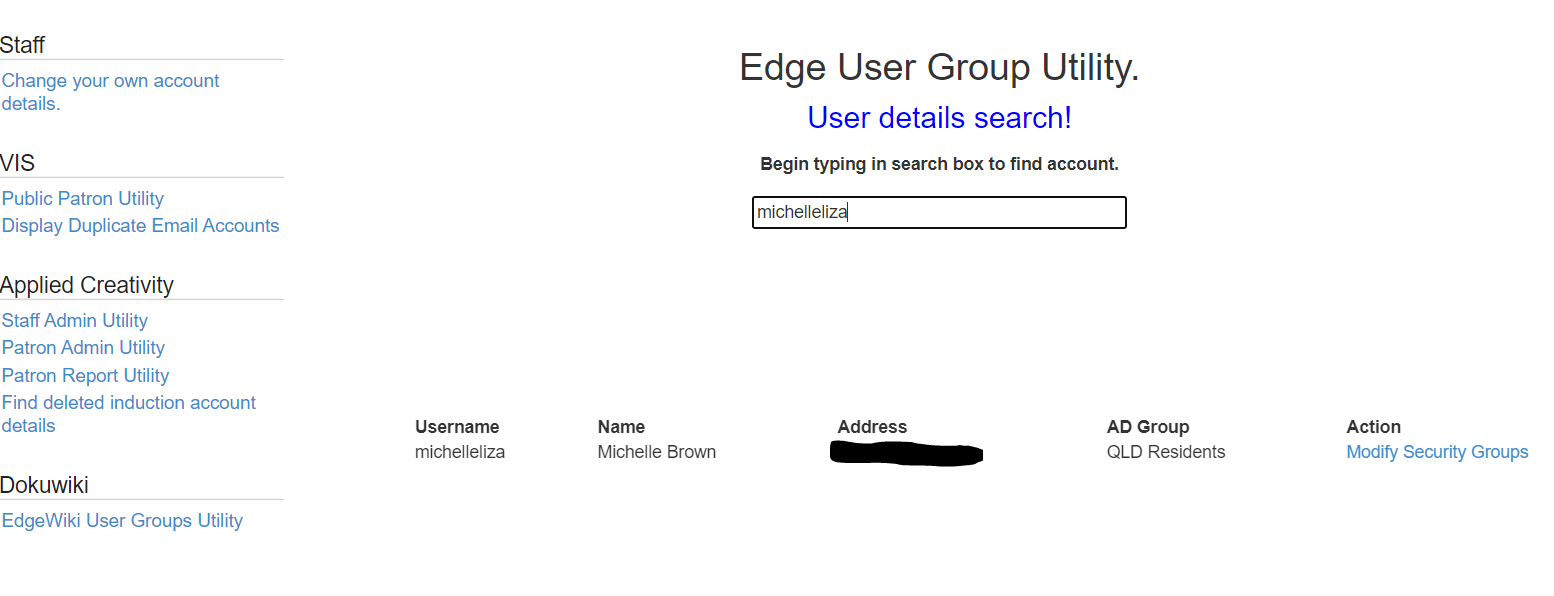Open Find deleted induction account details
Viewport: 1554px width, 596px height.
[128, 403]
